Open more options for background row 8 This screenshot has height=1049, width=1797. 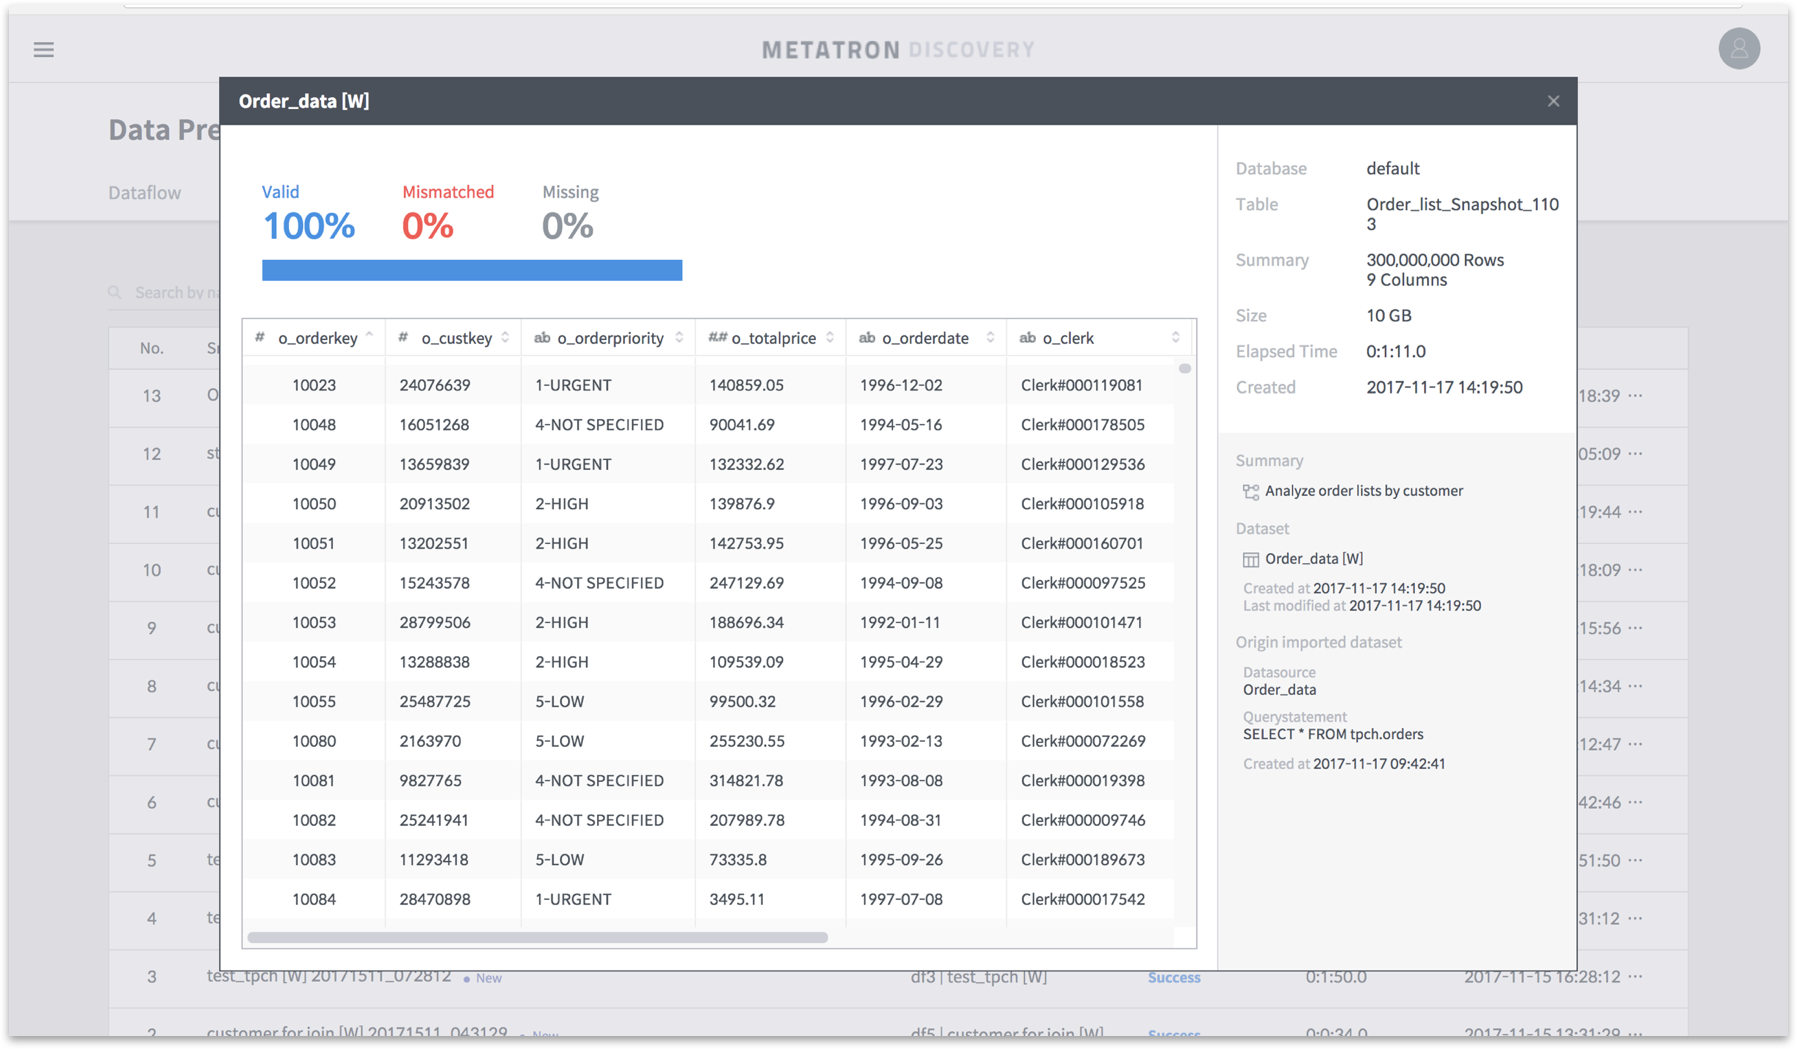[1636, 686]
